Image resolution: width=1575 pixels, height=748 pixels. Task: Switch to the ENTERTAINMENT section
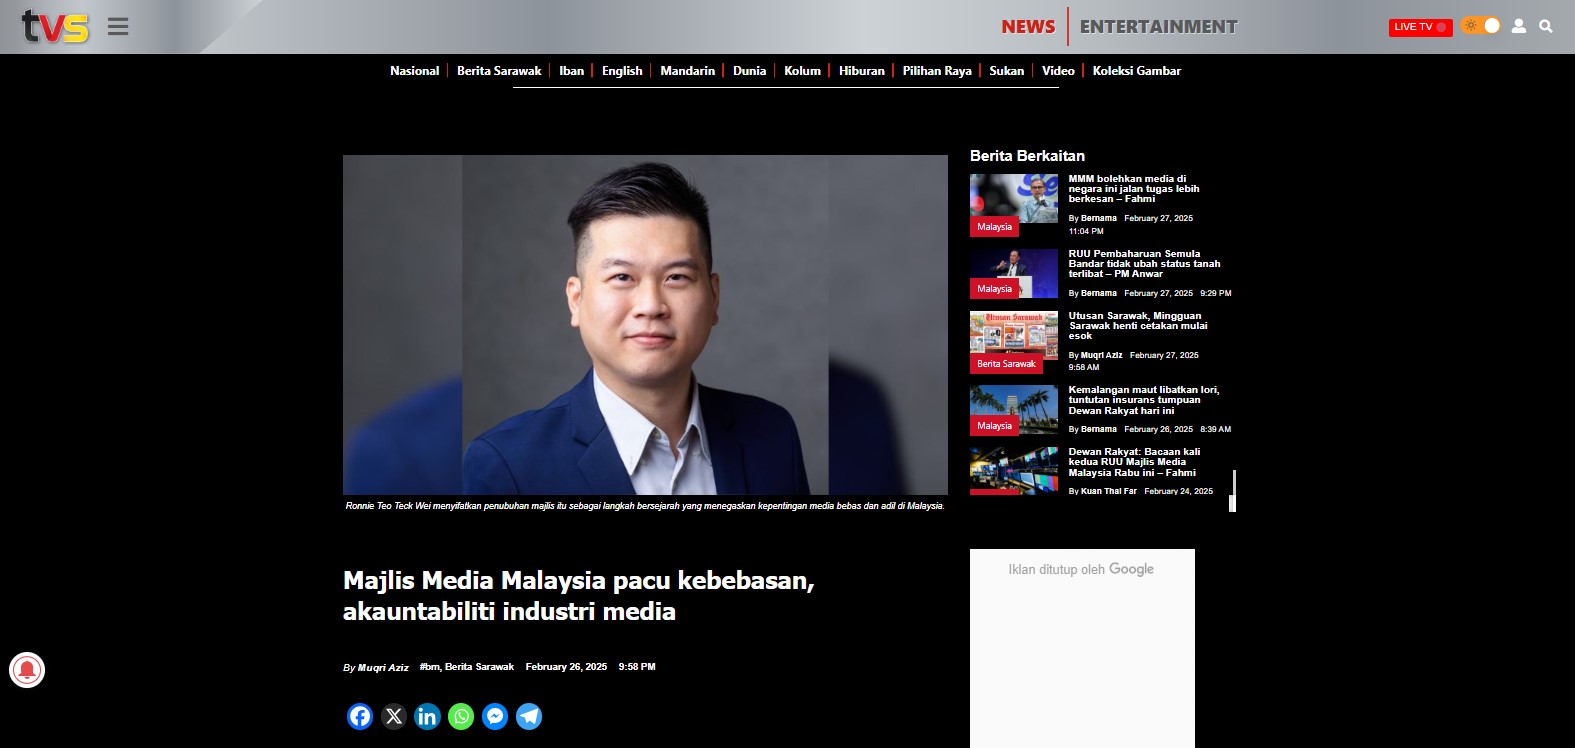click(x=1158, y=27)
